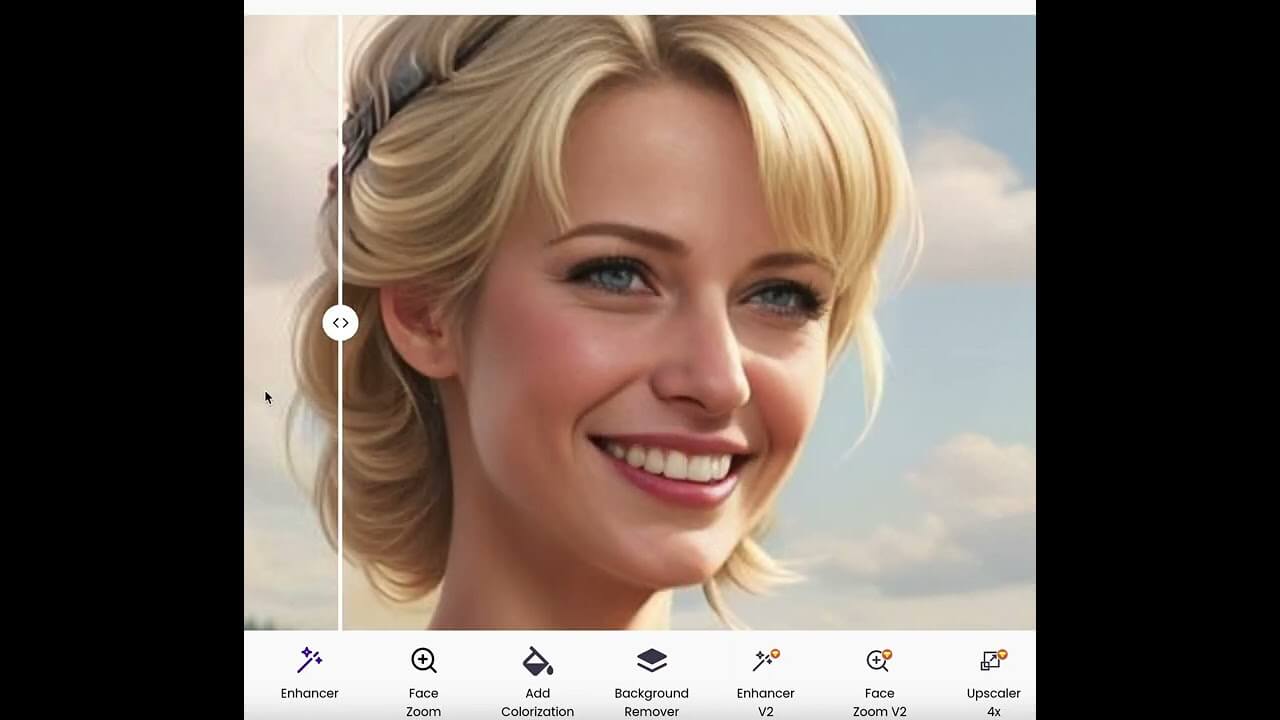Click the Face Zoom magnifier icon
Viewport: 1280px width, 720px height.
(423, 660)
